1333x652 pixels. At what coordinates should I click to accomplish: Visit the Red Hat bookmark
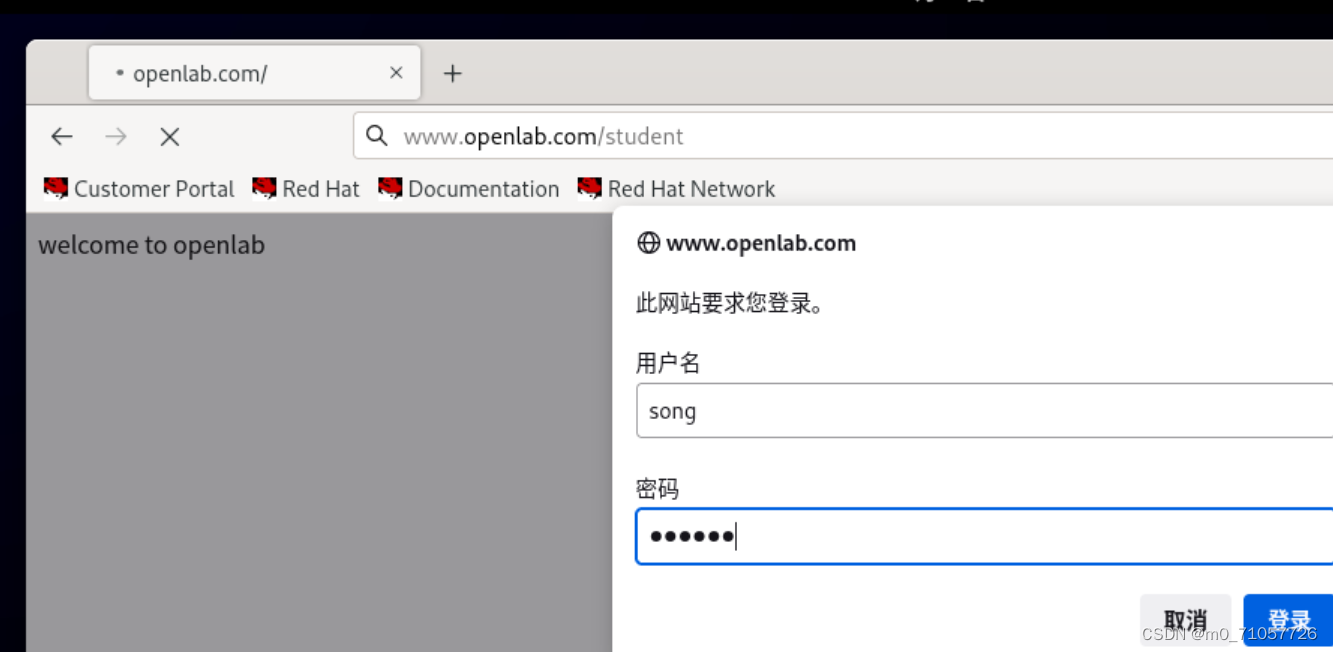pyautogui.click(x=321, y=189)
